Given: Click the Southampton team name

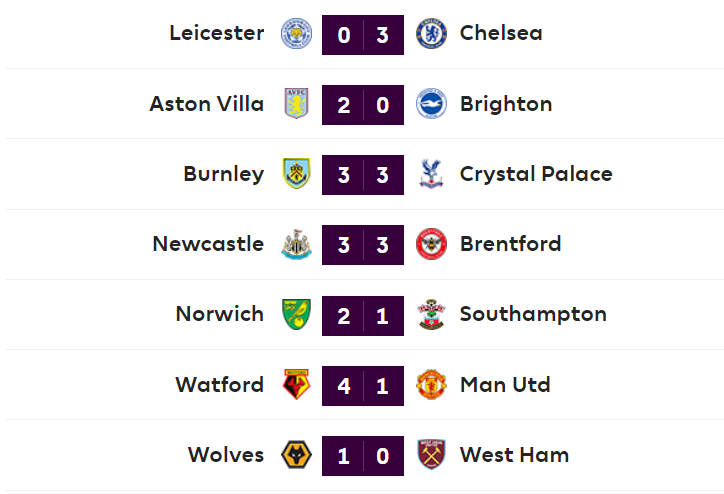Looking at the screenshot, I should 532,314.
